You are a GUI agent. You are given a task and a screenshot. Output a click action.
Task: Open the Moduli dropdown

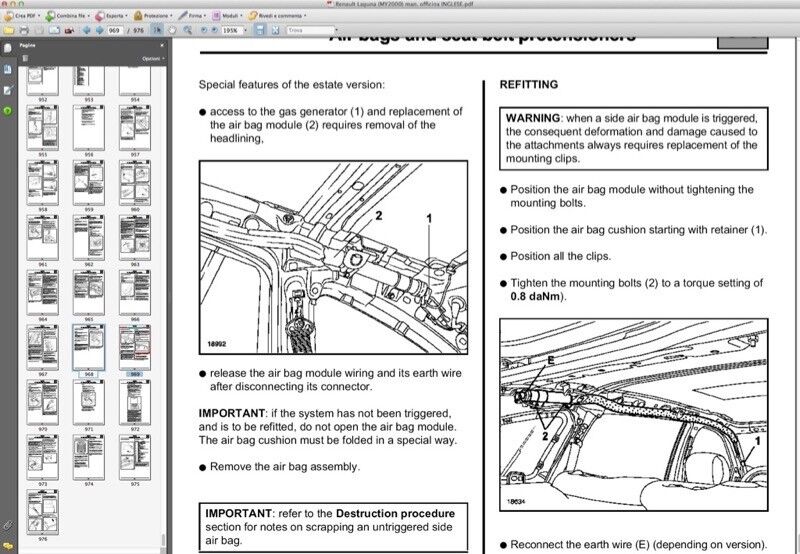click(227, 16)
